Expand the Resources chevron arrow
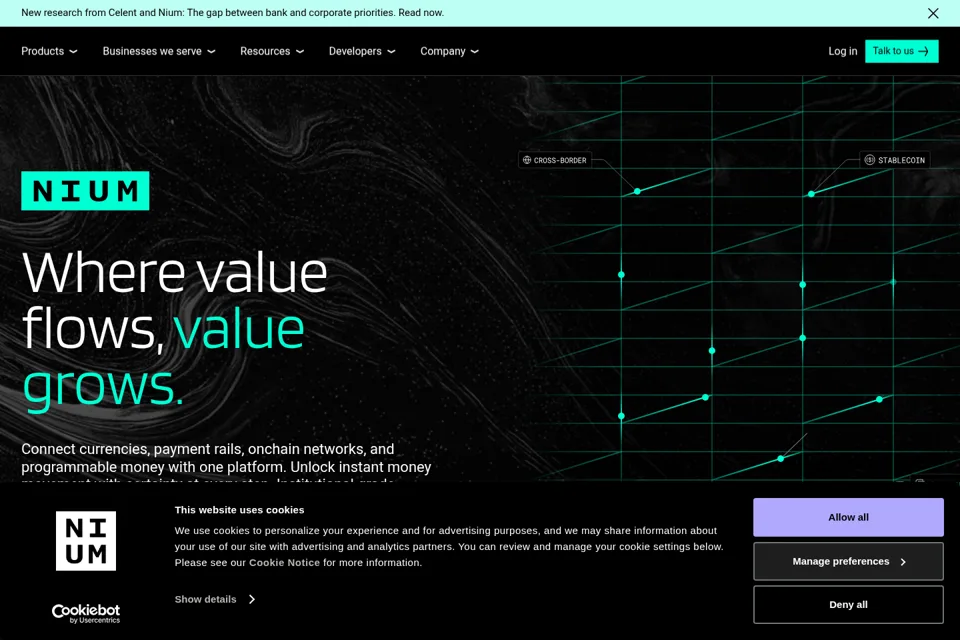The height and width of the screenshot is (640, 960). [300, 52]
